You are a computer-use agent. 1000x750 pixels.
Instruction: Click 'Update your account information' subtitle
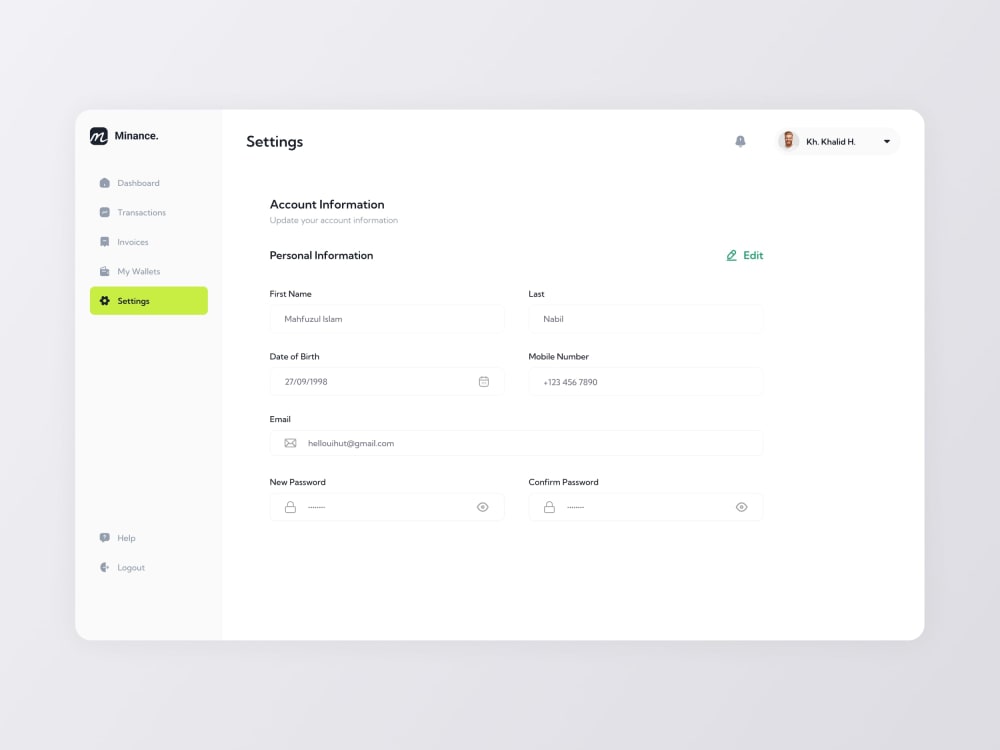click(x=334, y=220)
